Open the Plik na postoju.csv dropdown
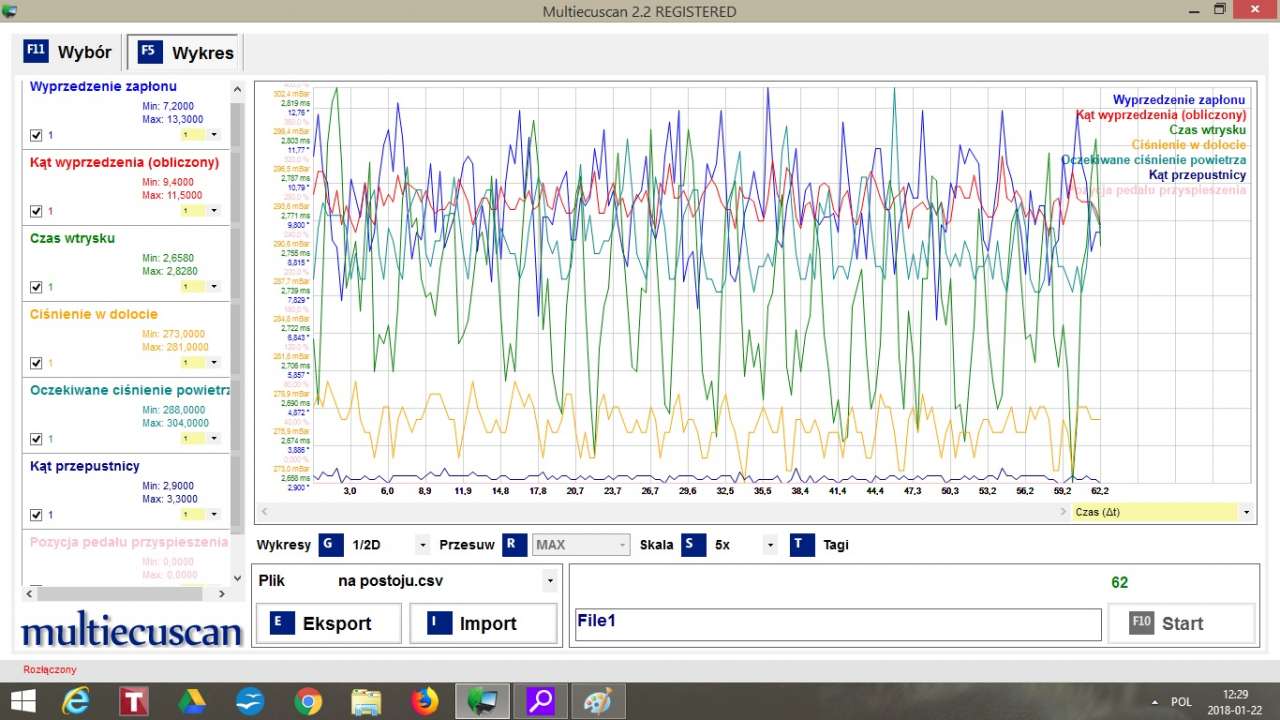This screenshot has width=1280, height=720. [x=549, y=581]
